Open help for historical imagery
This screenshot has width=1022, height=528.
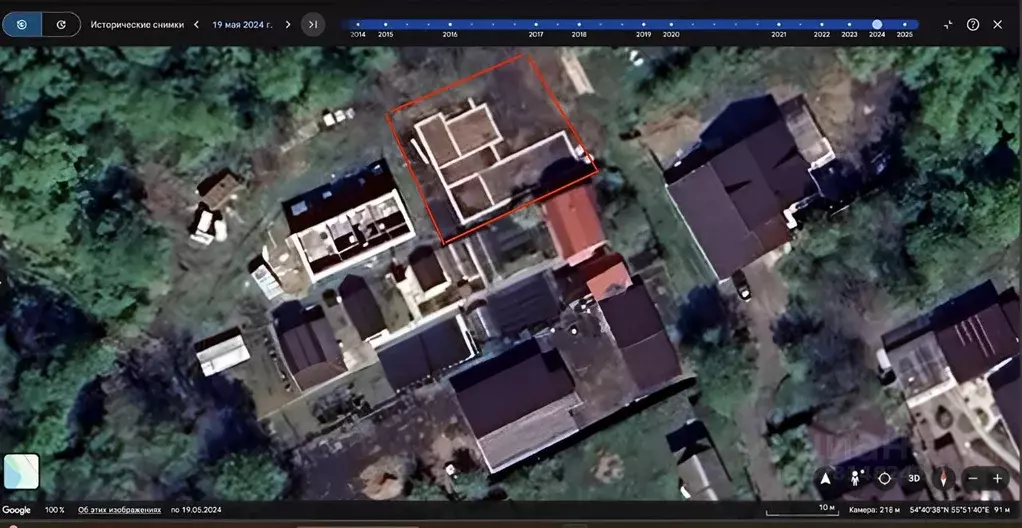pyautogui.click(x=972, y=24)
